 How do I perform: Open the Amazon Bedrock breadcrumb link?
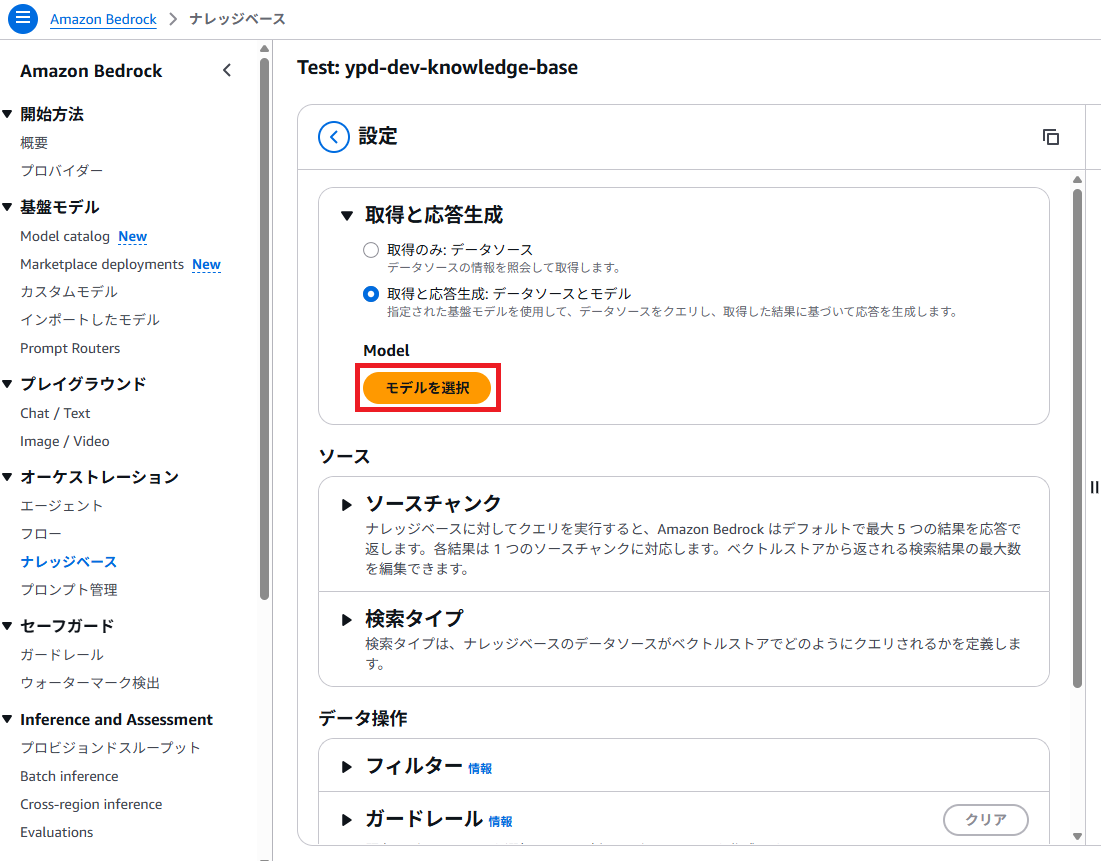[103, 19]
